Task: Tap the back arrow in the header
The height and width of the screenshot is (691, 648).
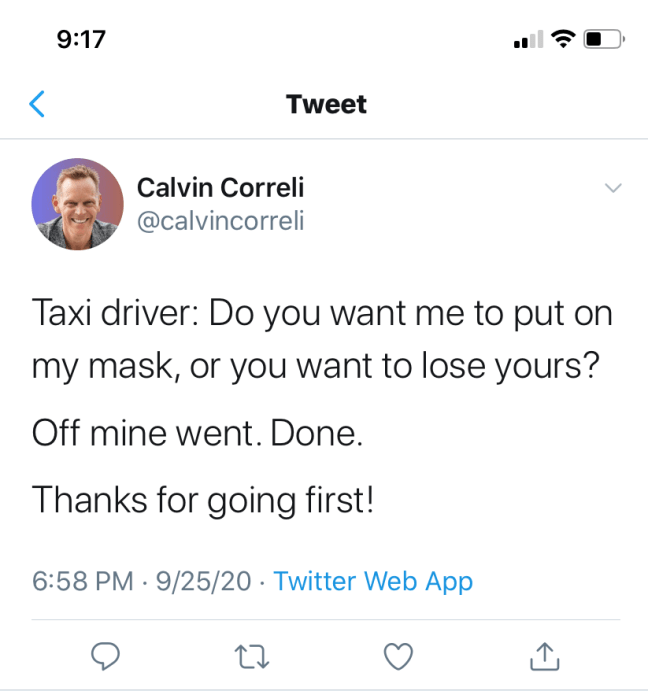Action: click(38, 104)
